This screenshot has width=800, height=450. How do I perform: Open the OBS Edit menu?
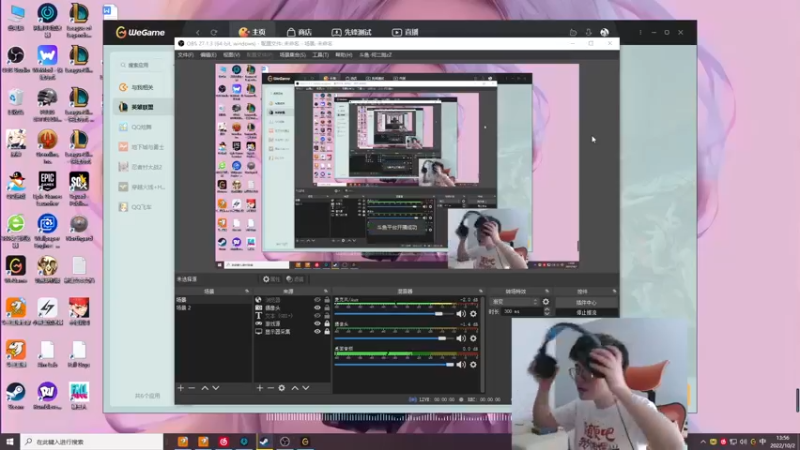[x=208, y=55]
